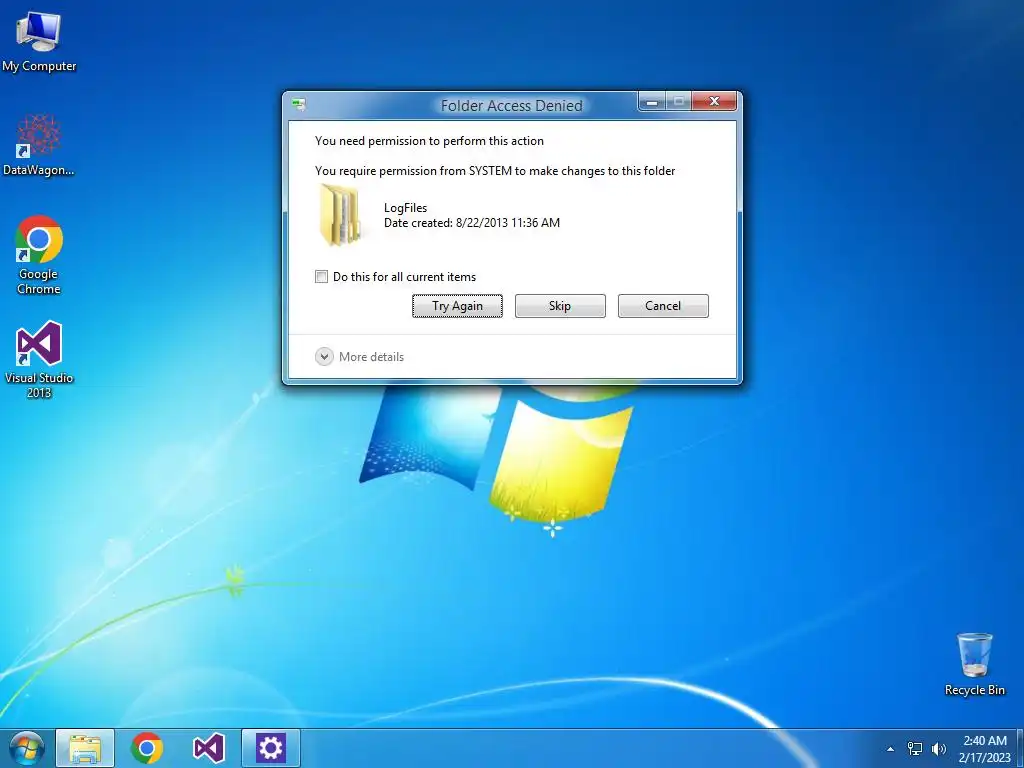Select the Google Chrome desktop shortcut
The height and width of the screenshot is (768, 1024).
[x=39, y=255]
